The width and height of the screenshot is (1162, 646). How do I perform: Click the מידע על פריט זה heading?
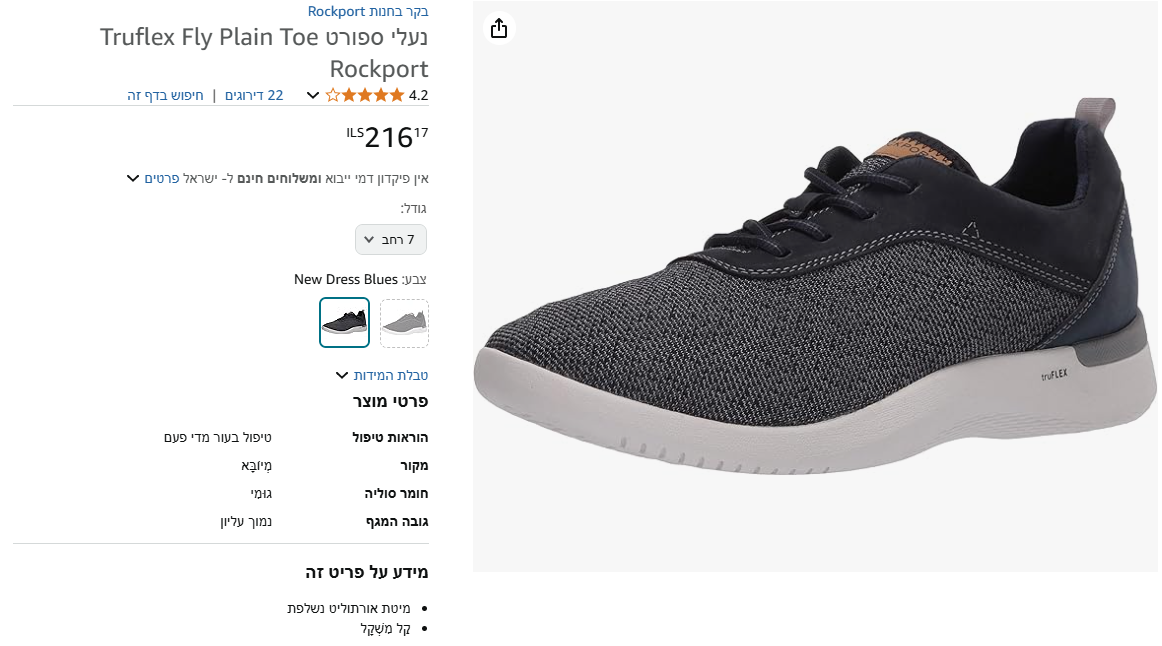pyautogui.click(x=367, y=572)
